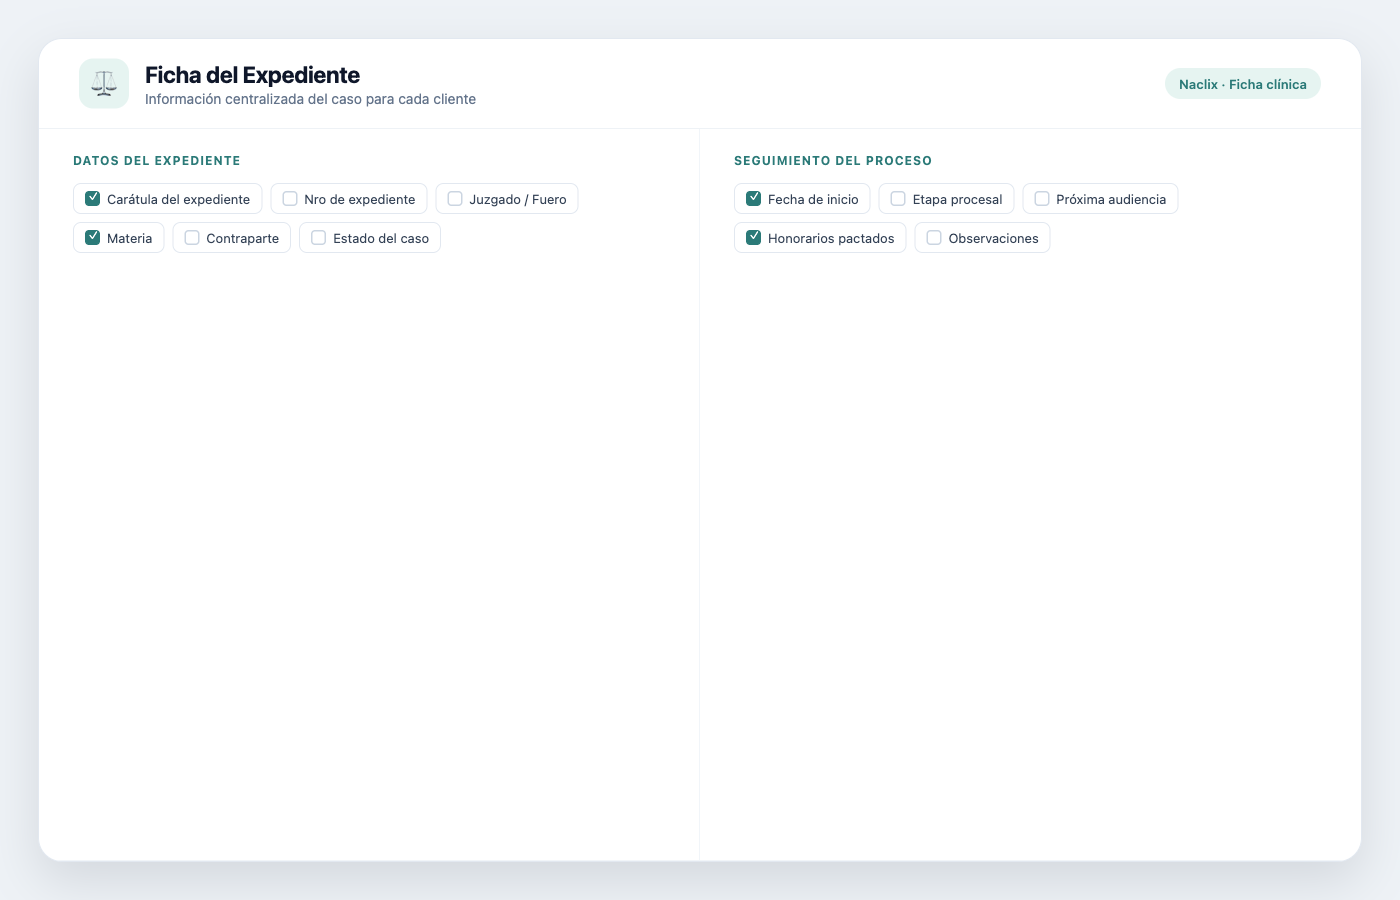
Task: Click the Ficha del Expediente title
Action: point(252,75)
